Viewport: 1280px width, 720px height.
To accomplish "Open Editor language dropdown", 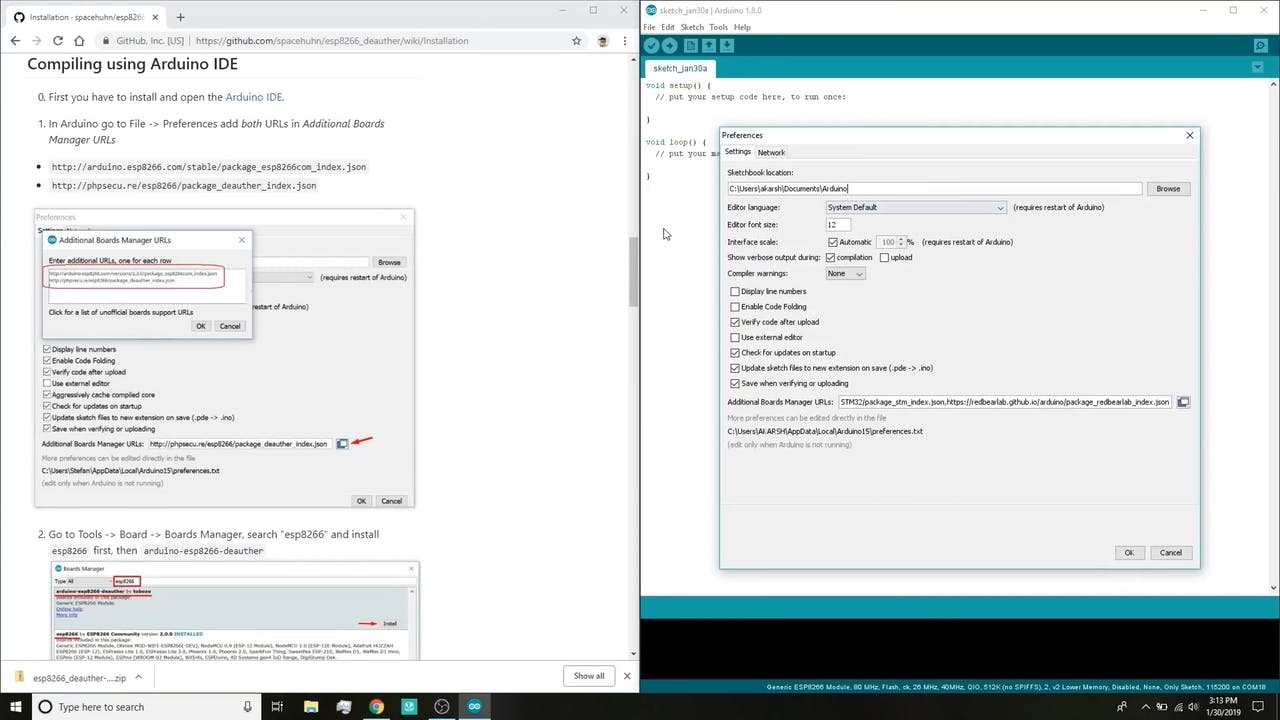I will 916,207.
